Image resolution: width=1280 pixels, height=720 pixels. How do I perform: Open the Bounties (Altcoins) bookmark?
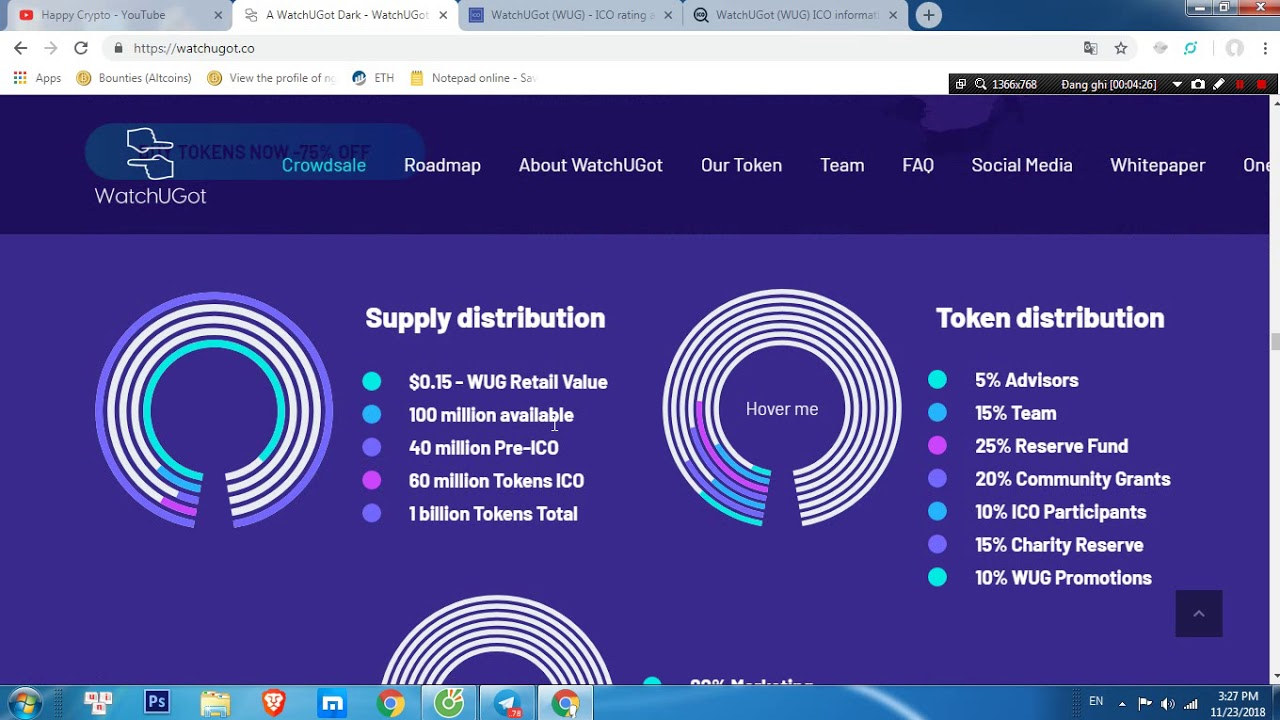click(x=134, y=78)
